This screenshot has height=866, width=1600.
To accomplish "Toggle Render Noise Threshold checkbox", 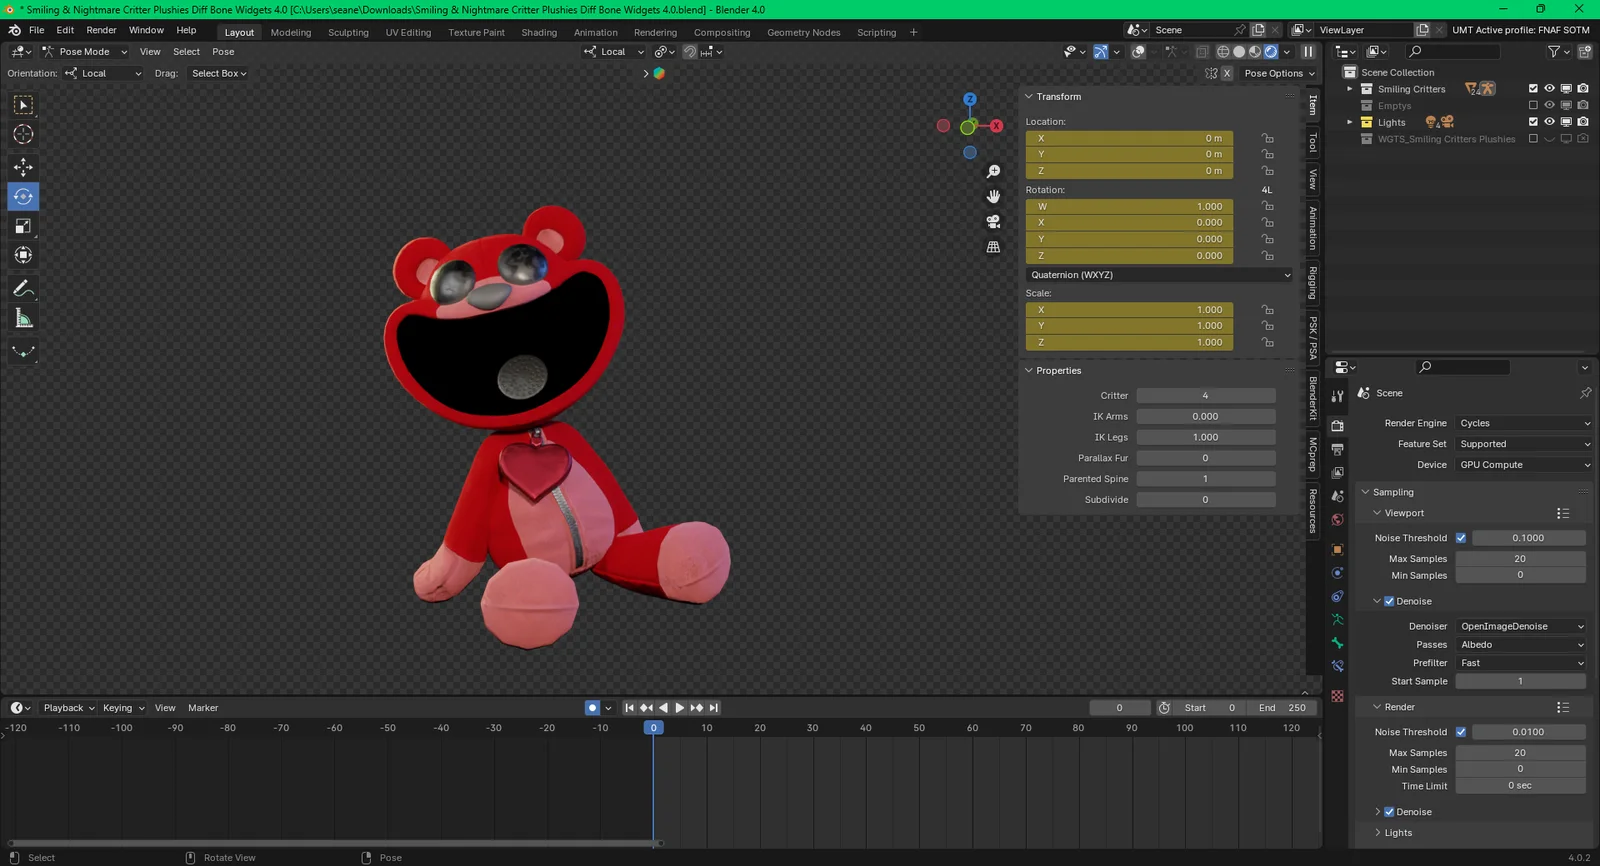I will [x=1461, y=732].
